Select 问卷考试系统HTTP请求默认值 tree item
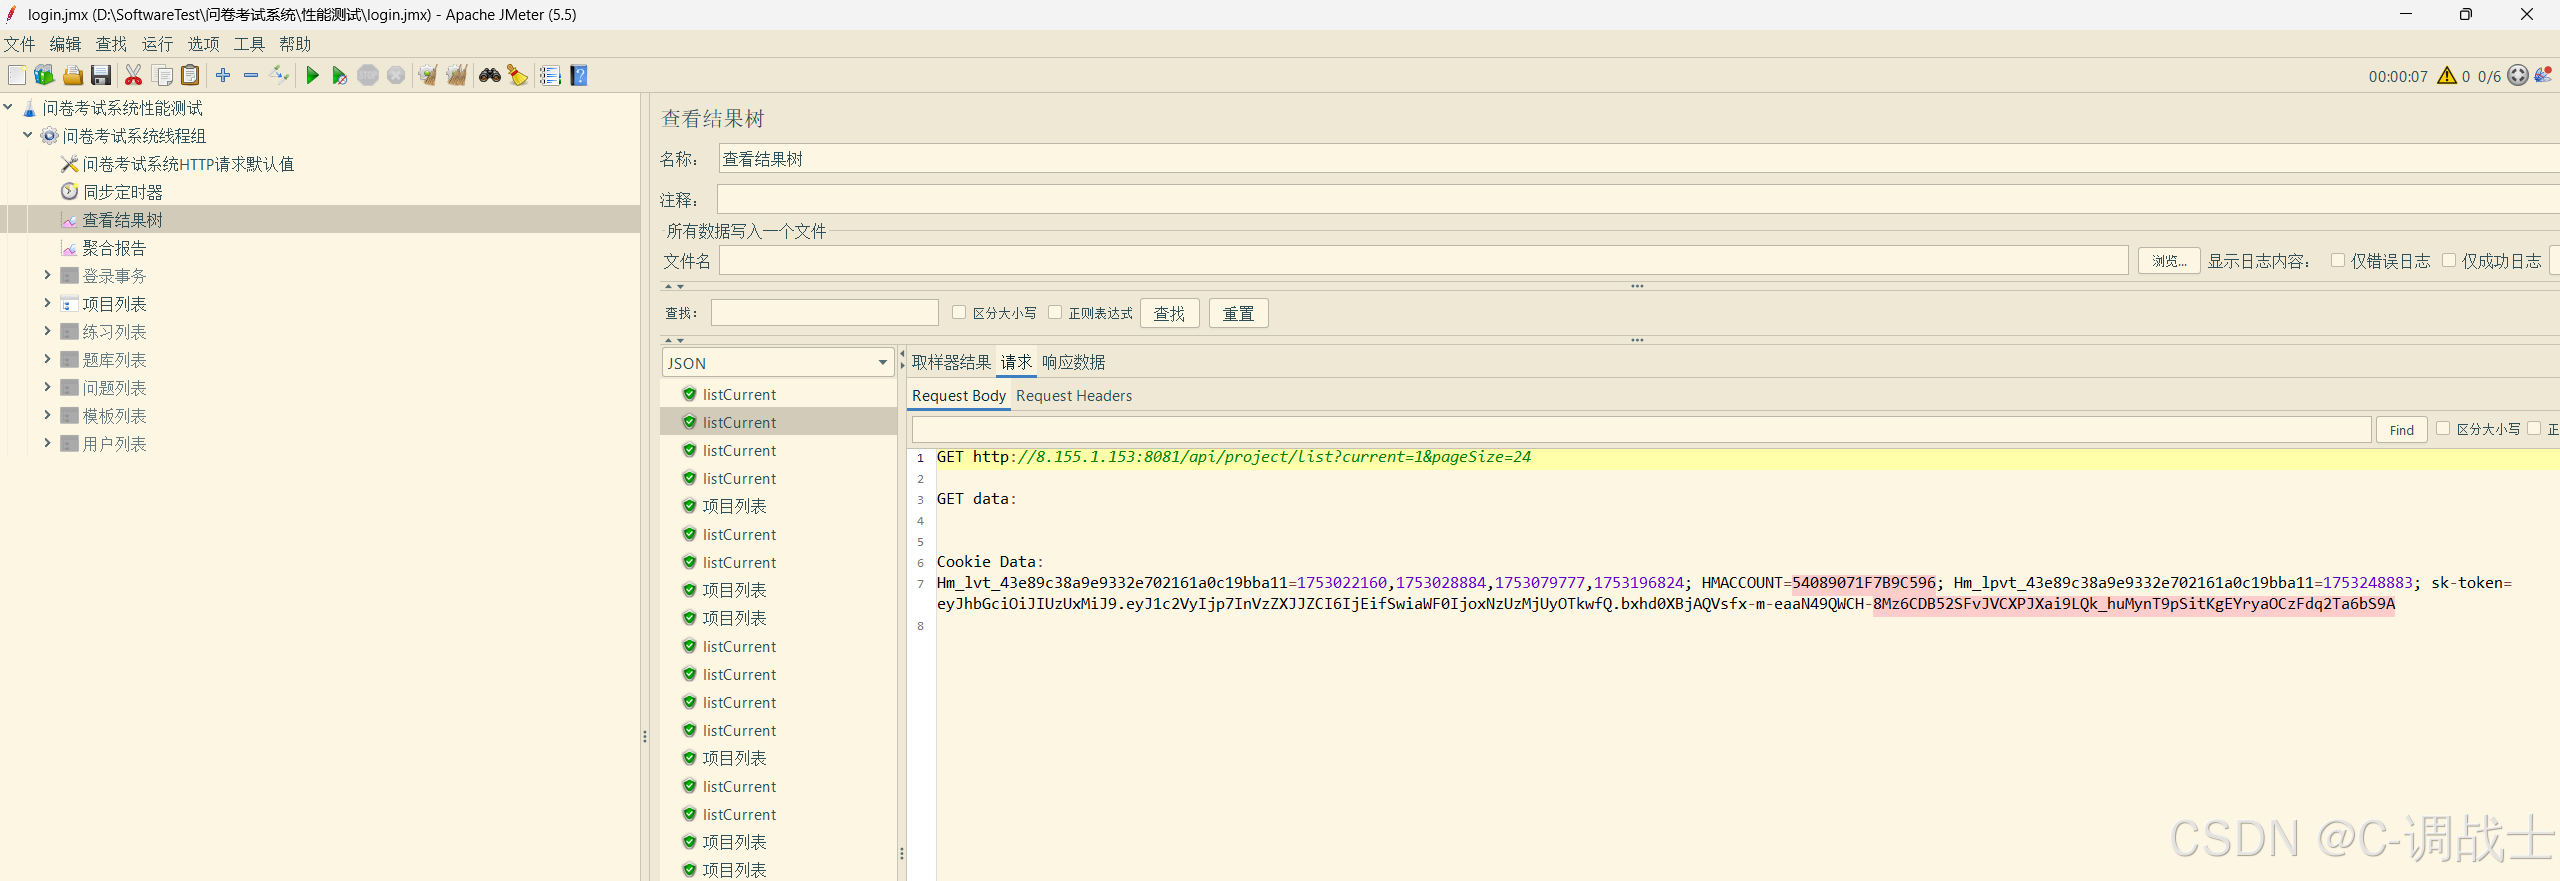 (188, 164)
